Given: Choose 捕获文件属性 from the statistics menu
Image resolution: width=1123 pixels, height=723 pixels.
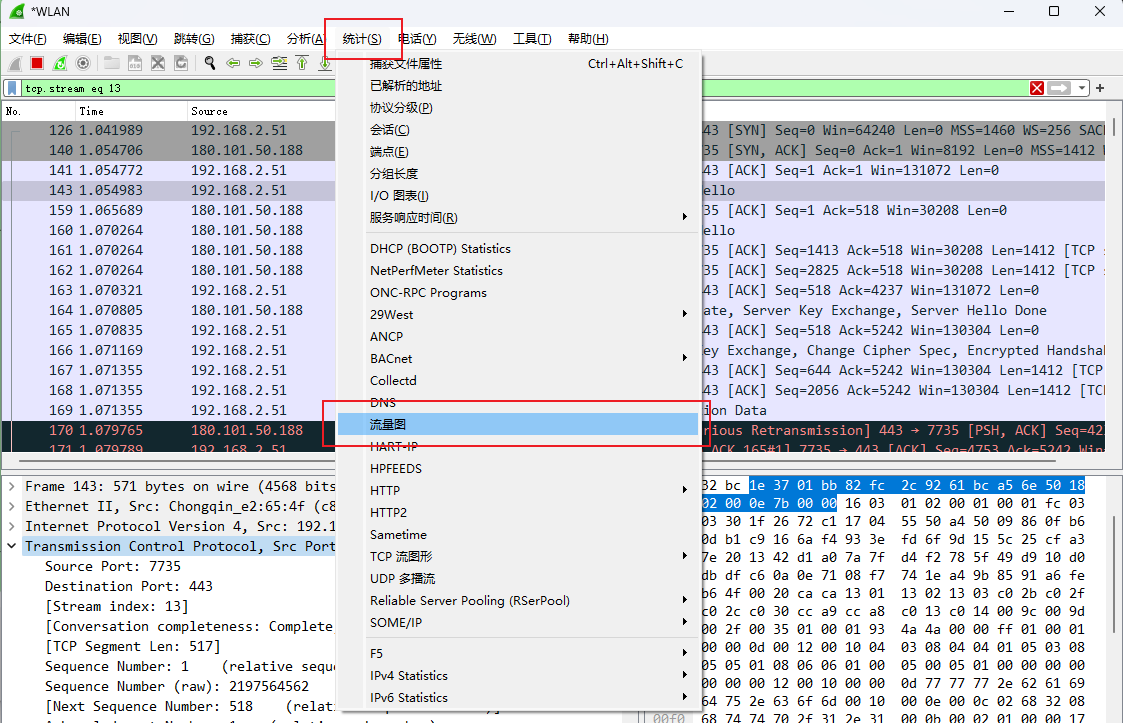Looking at the screenshot, I should coord(519,64).
